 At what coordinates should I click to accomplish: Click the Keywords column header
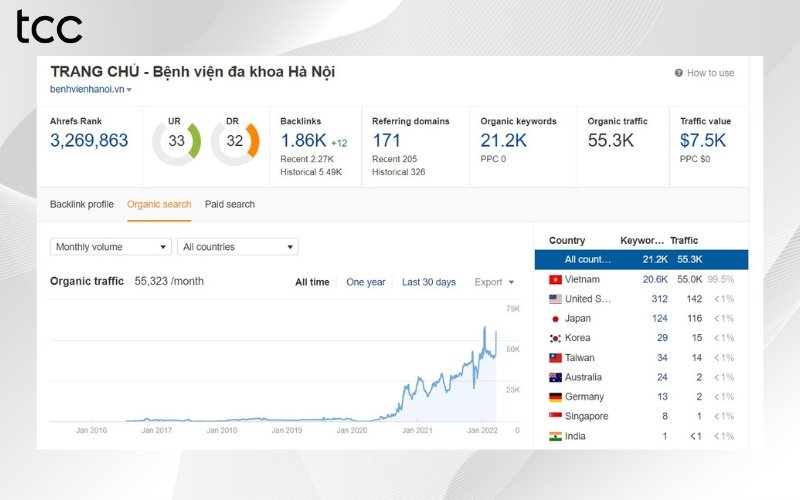point(642,241)
